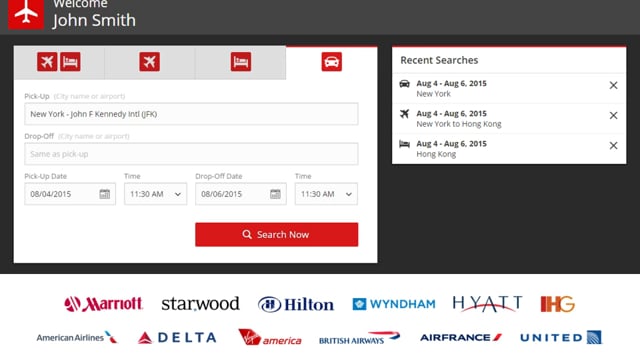Click the Drop-Off location field
The height and width of the screenshot is (360, 640).
(191, 154)
